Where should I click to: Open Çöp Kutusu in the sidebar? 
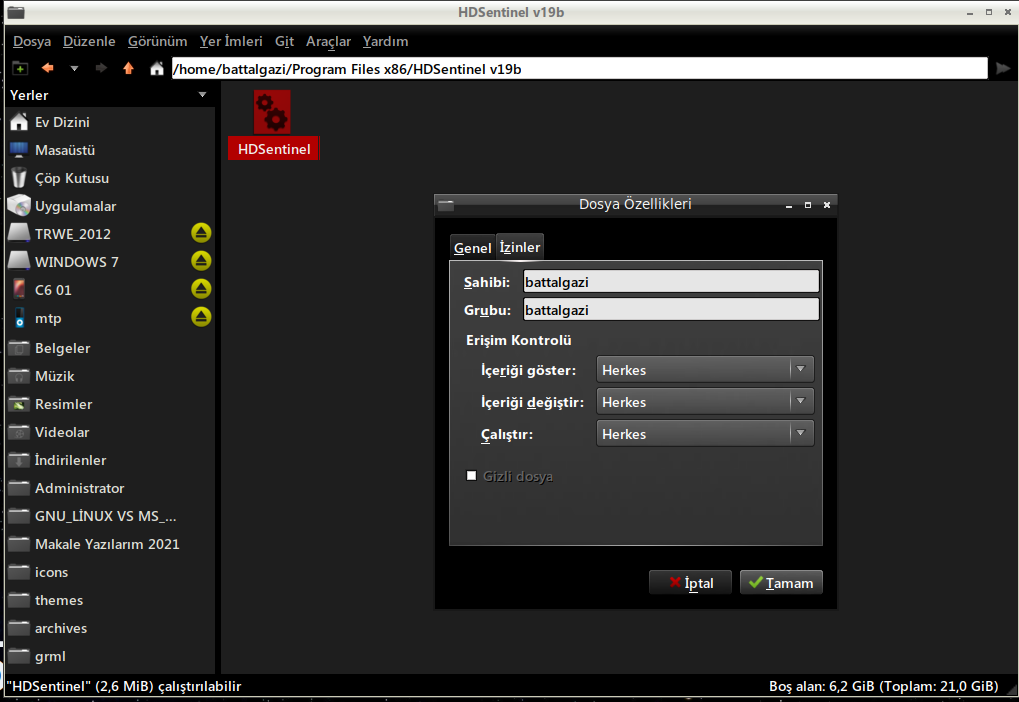(110, 178)
